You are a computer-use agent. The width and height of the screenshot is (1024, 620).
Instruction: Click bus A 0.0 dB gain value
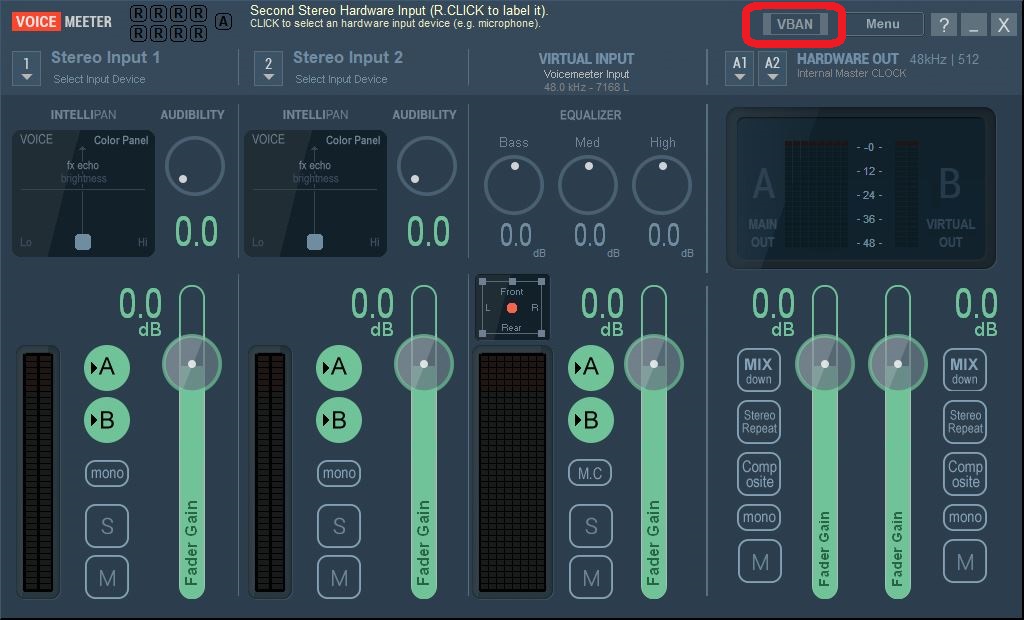pos(774,312)
